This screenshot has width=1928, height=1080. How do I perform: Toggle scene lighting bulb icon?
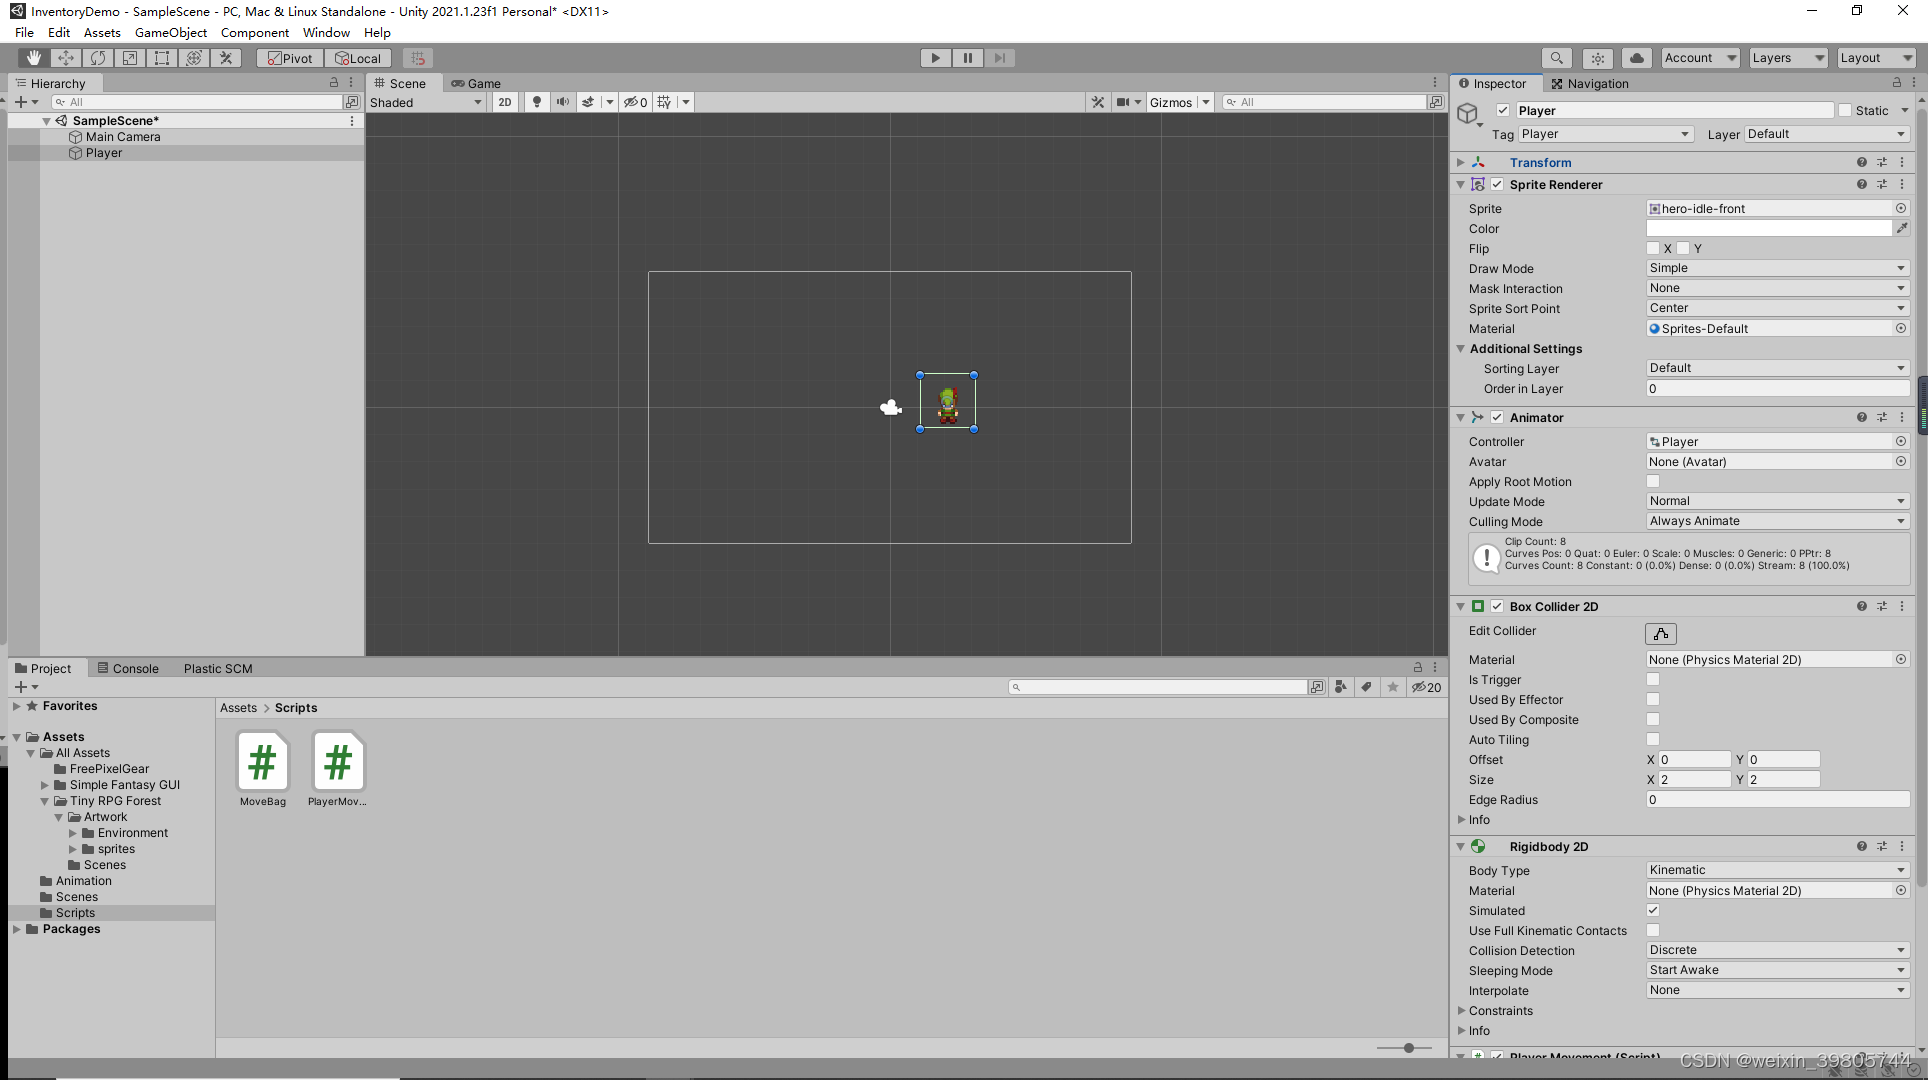click(537, 102)
